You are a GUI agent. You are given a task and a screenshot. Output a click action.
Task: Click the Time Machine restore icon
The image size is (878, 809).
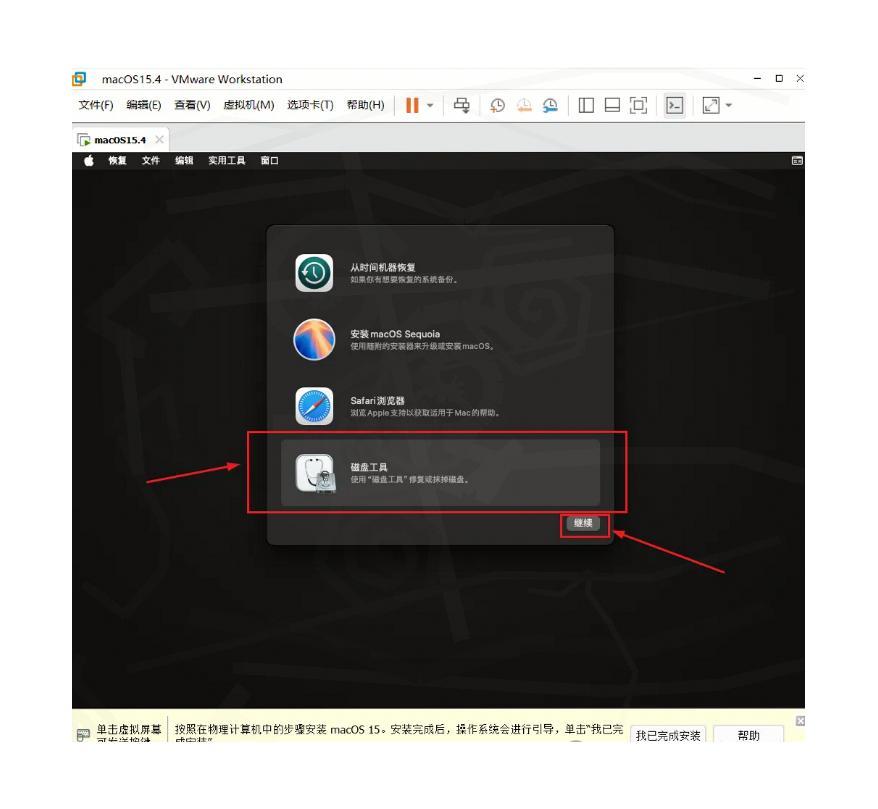[x=314, y=273]
